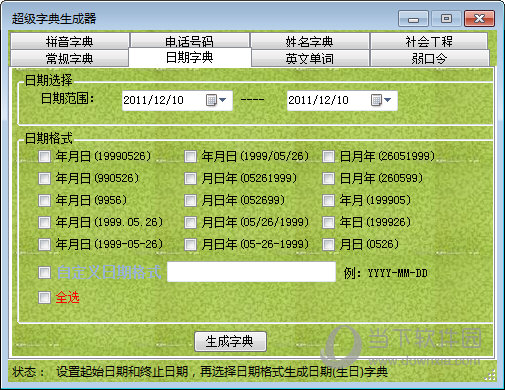The height and width of the screenshot is (390, 505).
Task: Open the 姓名字典 tab
Action: [x=310, y=41]
